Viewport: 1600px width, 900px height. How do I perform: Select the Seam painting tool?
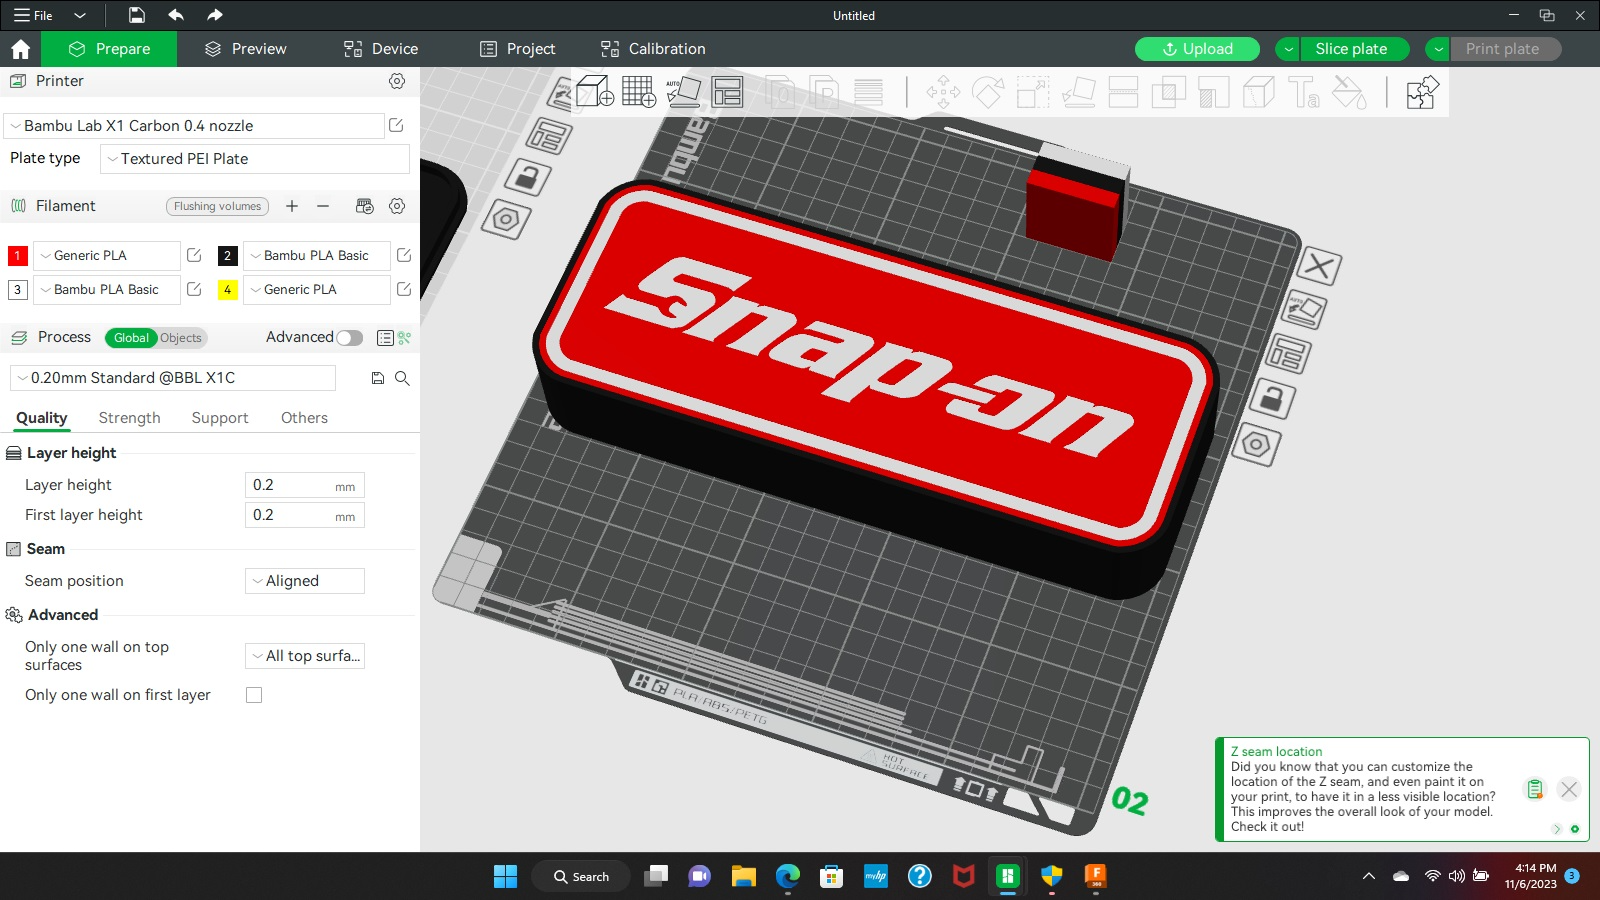pyautogui.click(x=1258, y=92)
